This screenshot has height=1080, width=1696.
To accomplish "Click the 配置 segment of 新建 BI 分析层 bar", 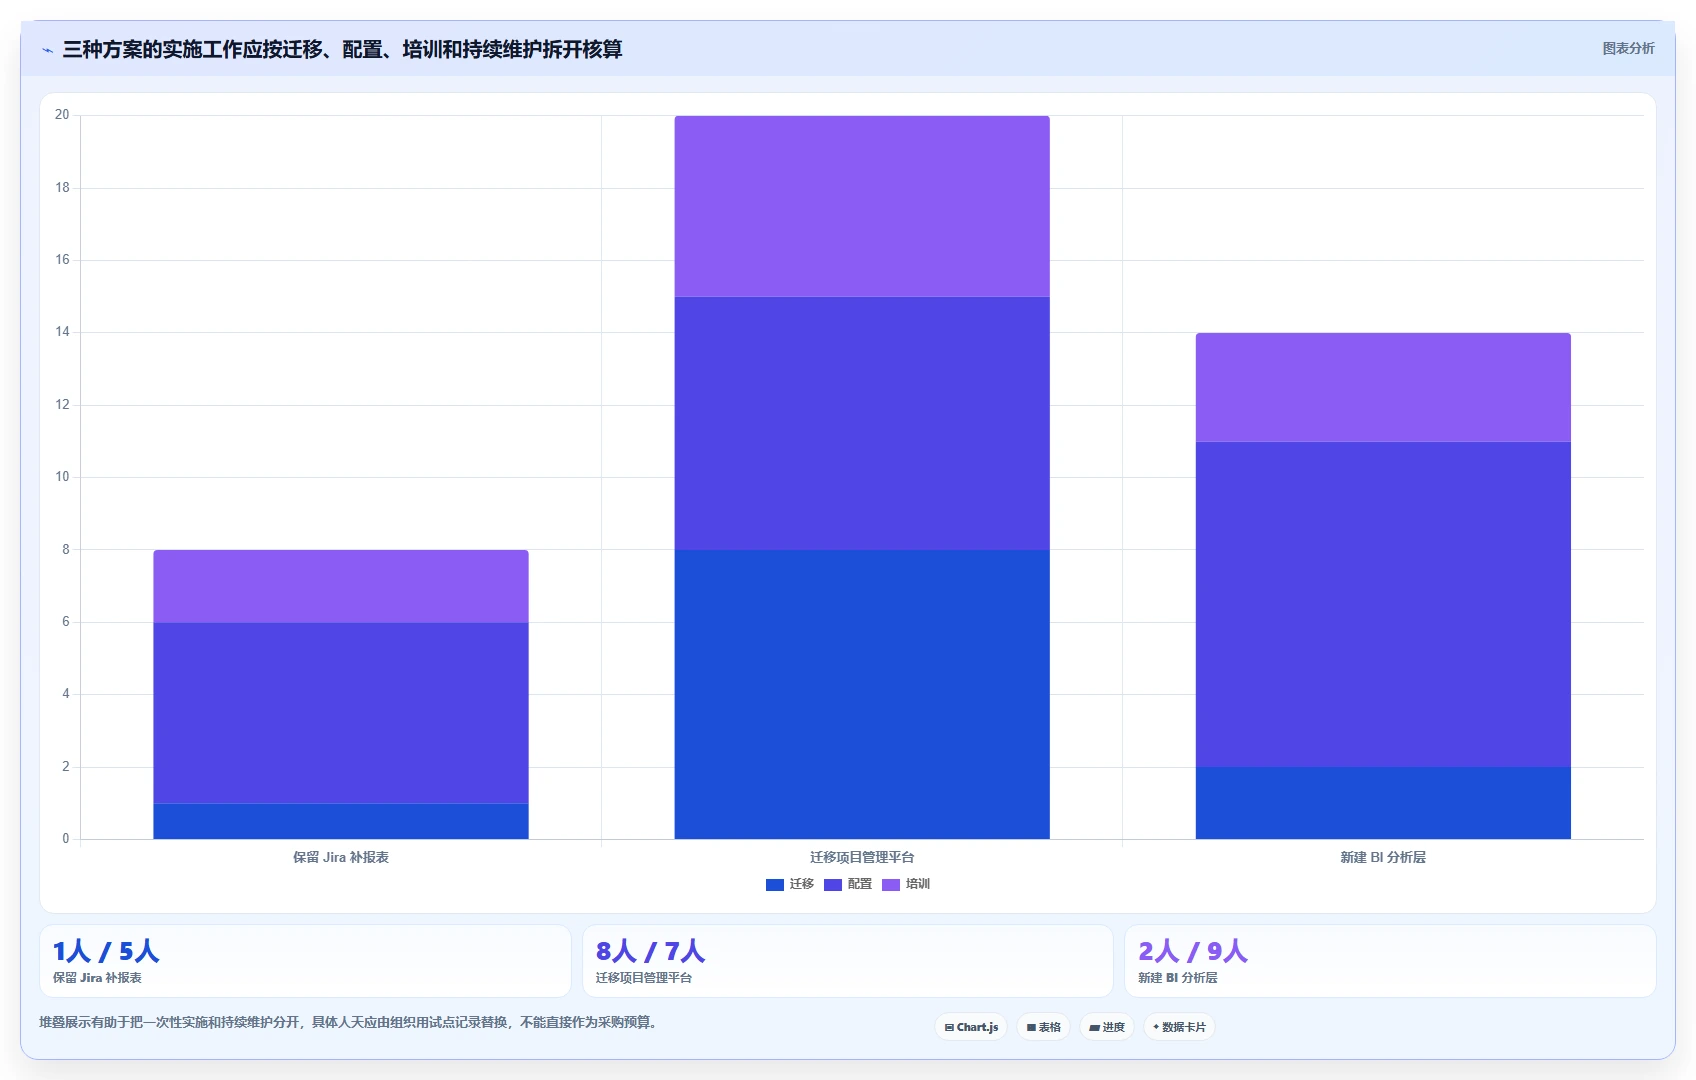I will tap(1383, 604).
